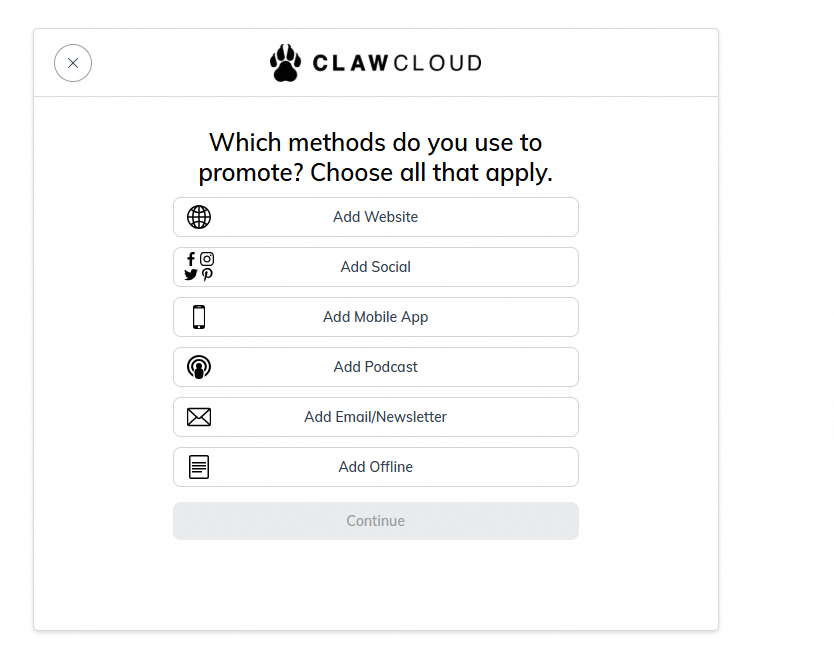Select the Add Website option
The image size is (834, 671).
pos(375,217)
